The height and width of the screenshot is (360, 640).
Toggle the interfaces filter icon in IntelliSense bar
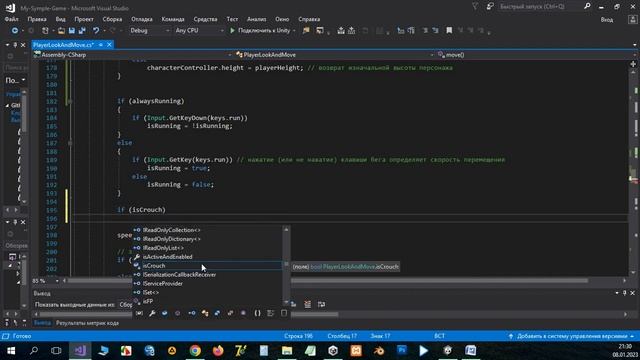coord(191,313)
